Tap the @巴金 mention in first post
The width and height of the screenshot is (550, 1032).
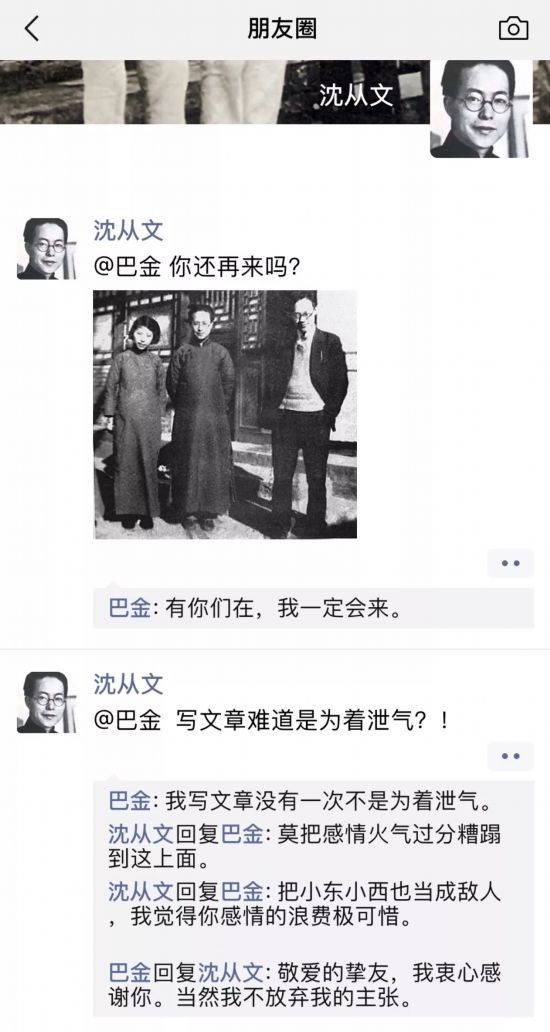[127, 267]
